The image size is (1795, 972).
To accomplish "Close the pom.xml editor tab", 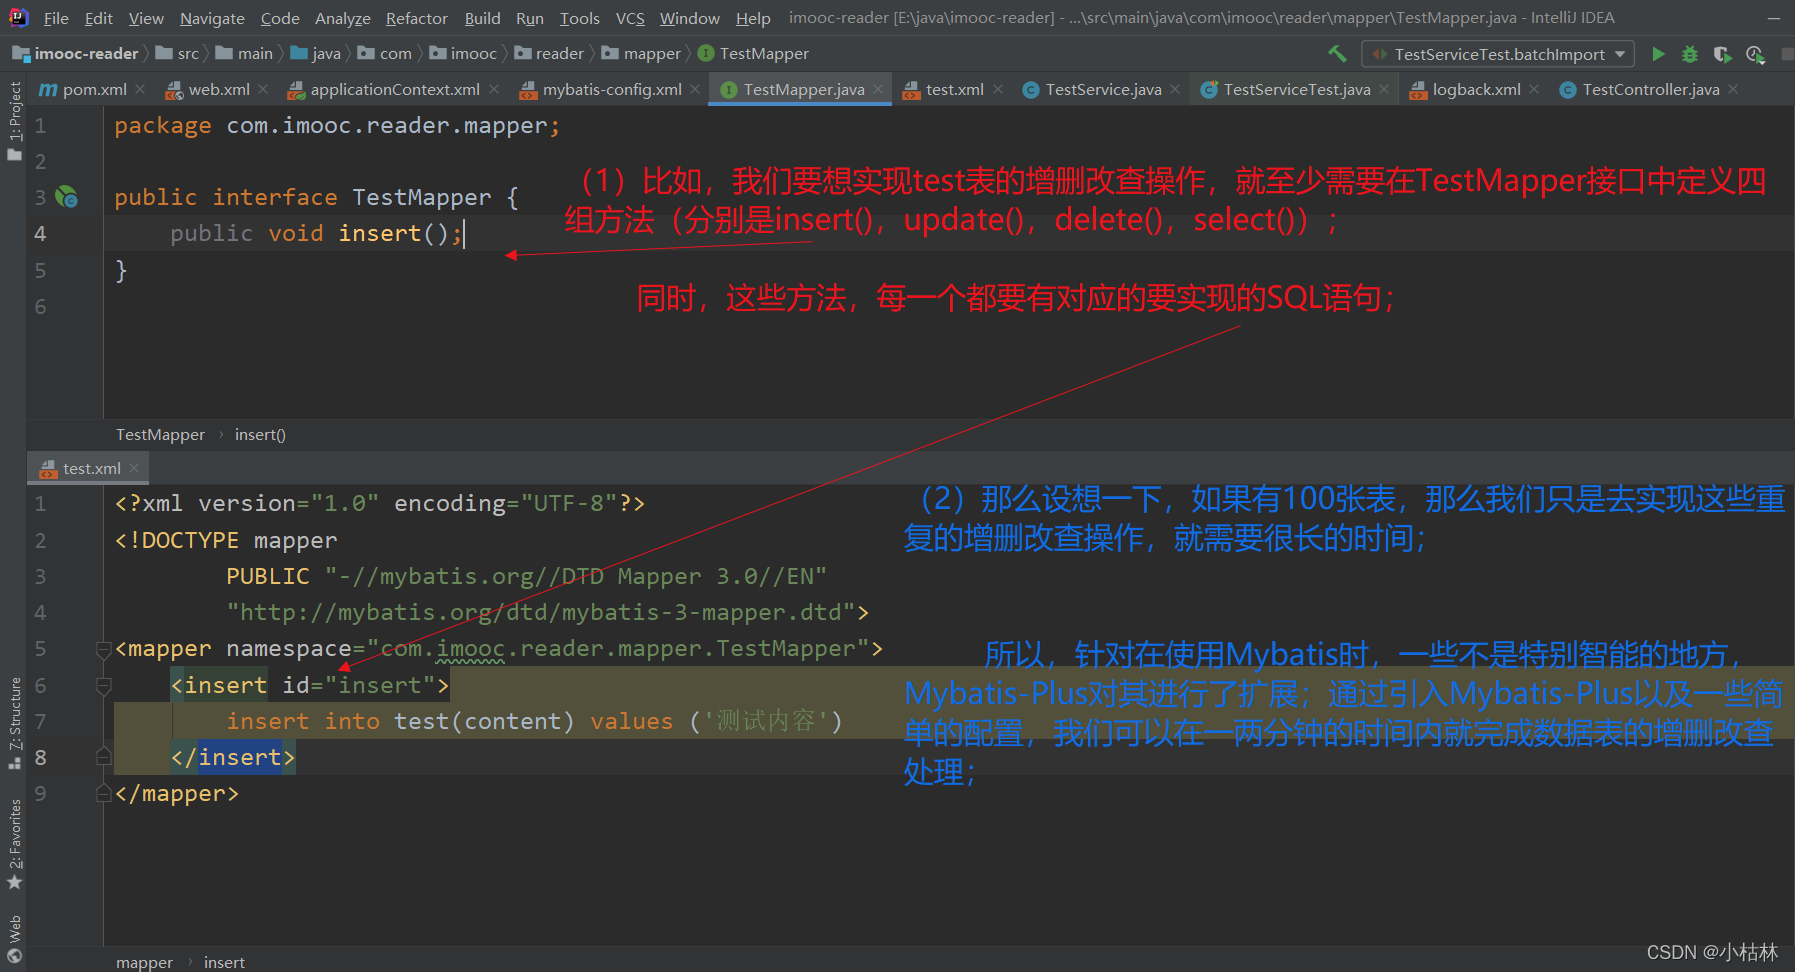I will [141, 89].
